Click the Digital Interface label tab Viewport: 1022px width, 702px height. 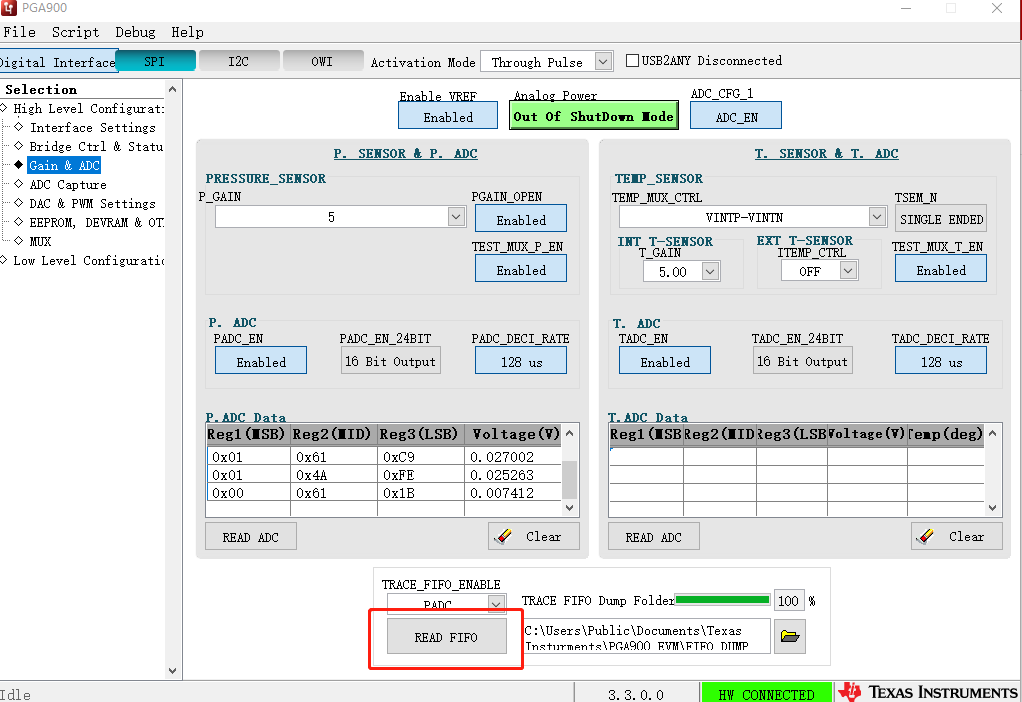[57, 62]
